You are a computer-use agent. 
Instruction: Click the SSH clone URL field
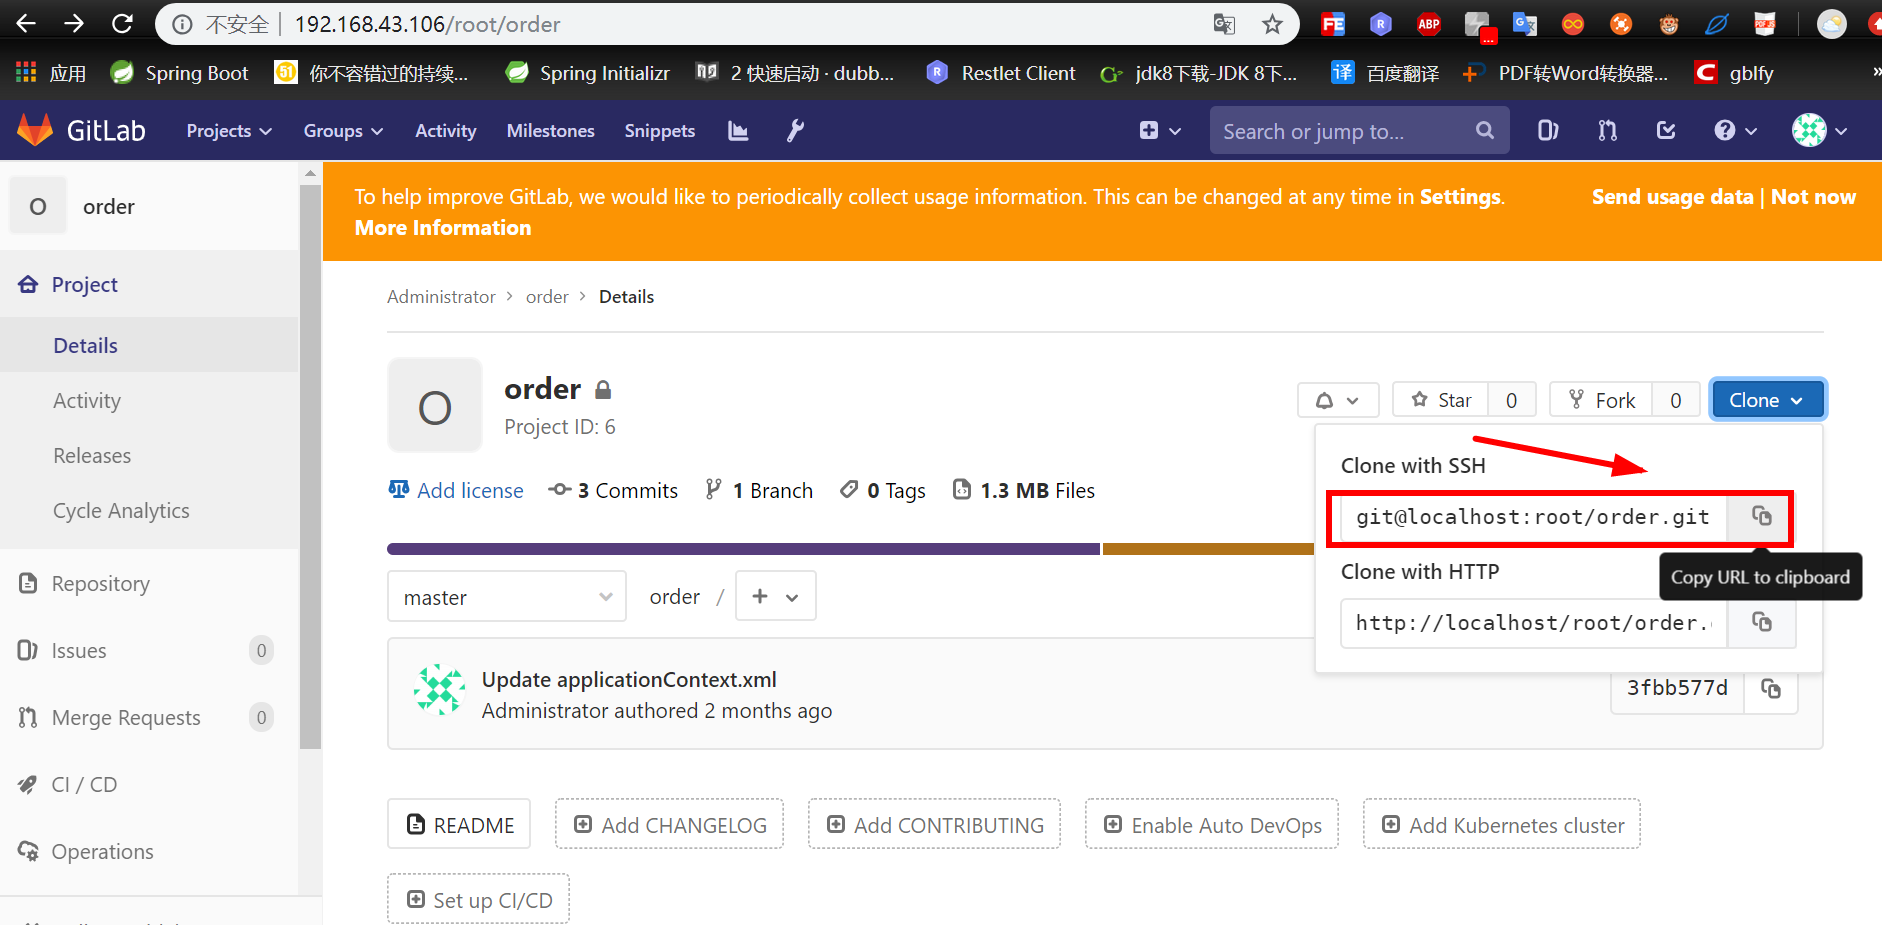point(1533,517)
